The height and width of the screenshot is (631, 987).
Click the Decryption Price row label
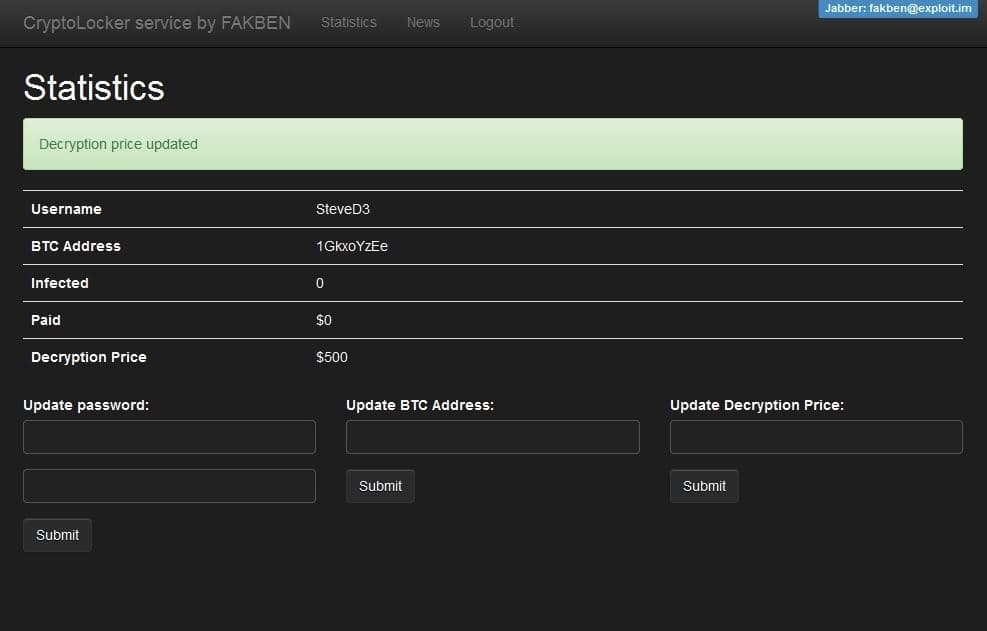click(x=89, y=358)
